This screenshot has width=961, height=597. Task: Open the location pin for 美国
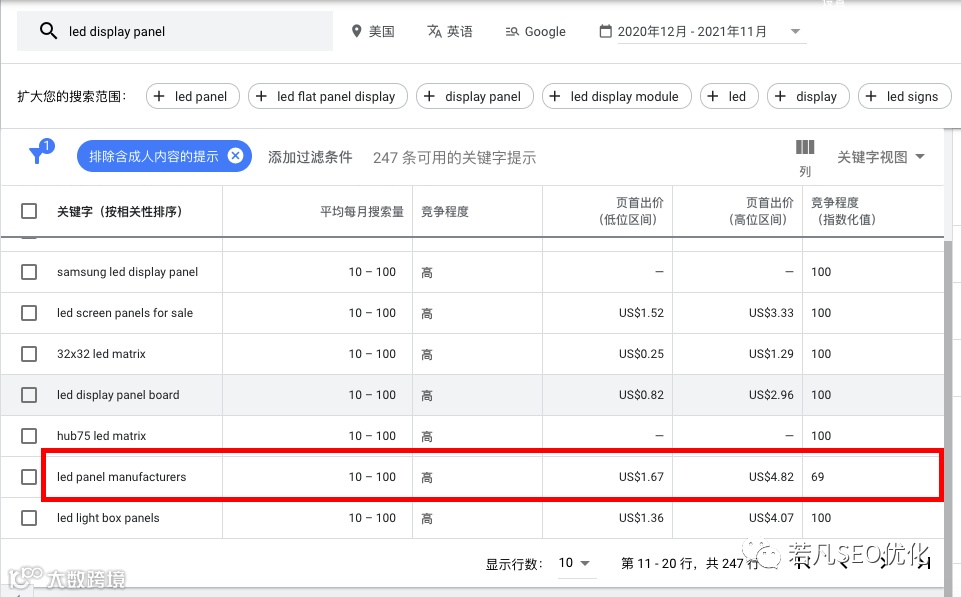356,31
